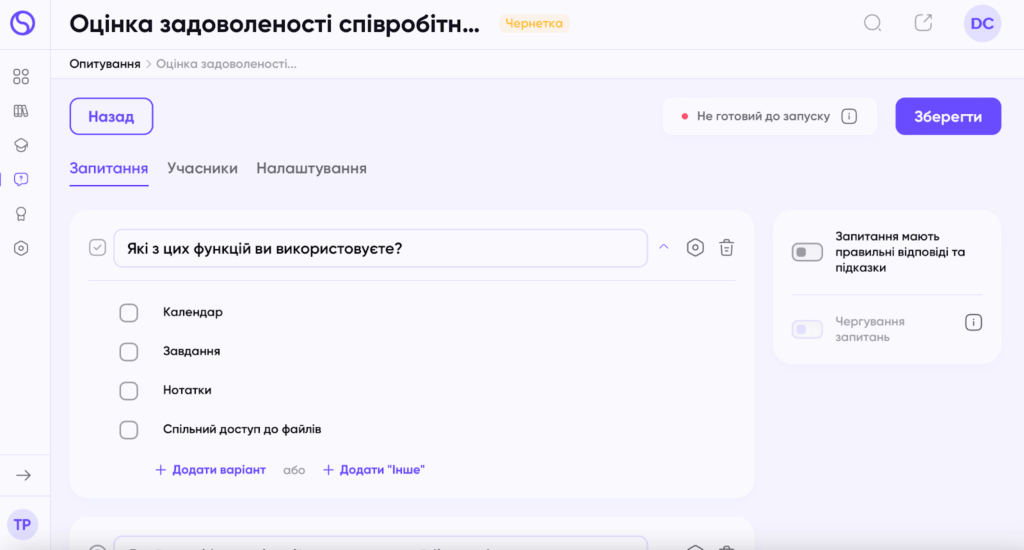This screenshot has height=550, width=1024.
Task: Click the info icon beside launch status
Action: point(849,116)
